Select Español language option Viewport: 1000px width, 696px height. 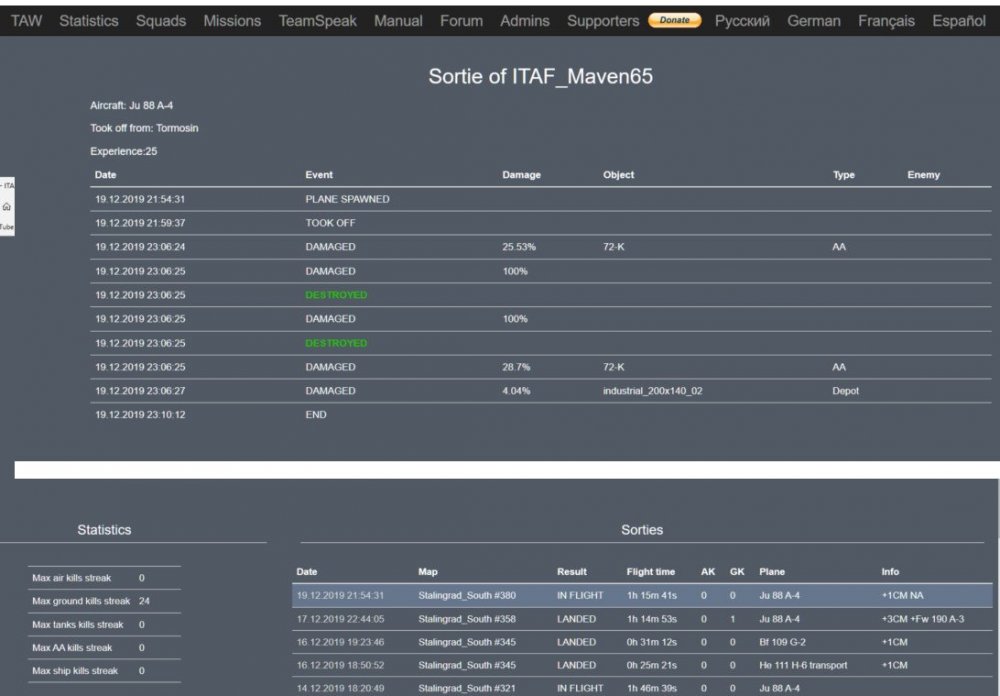click(x=958, y=21)
